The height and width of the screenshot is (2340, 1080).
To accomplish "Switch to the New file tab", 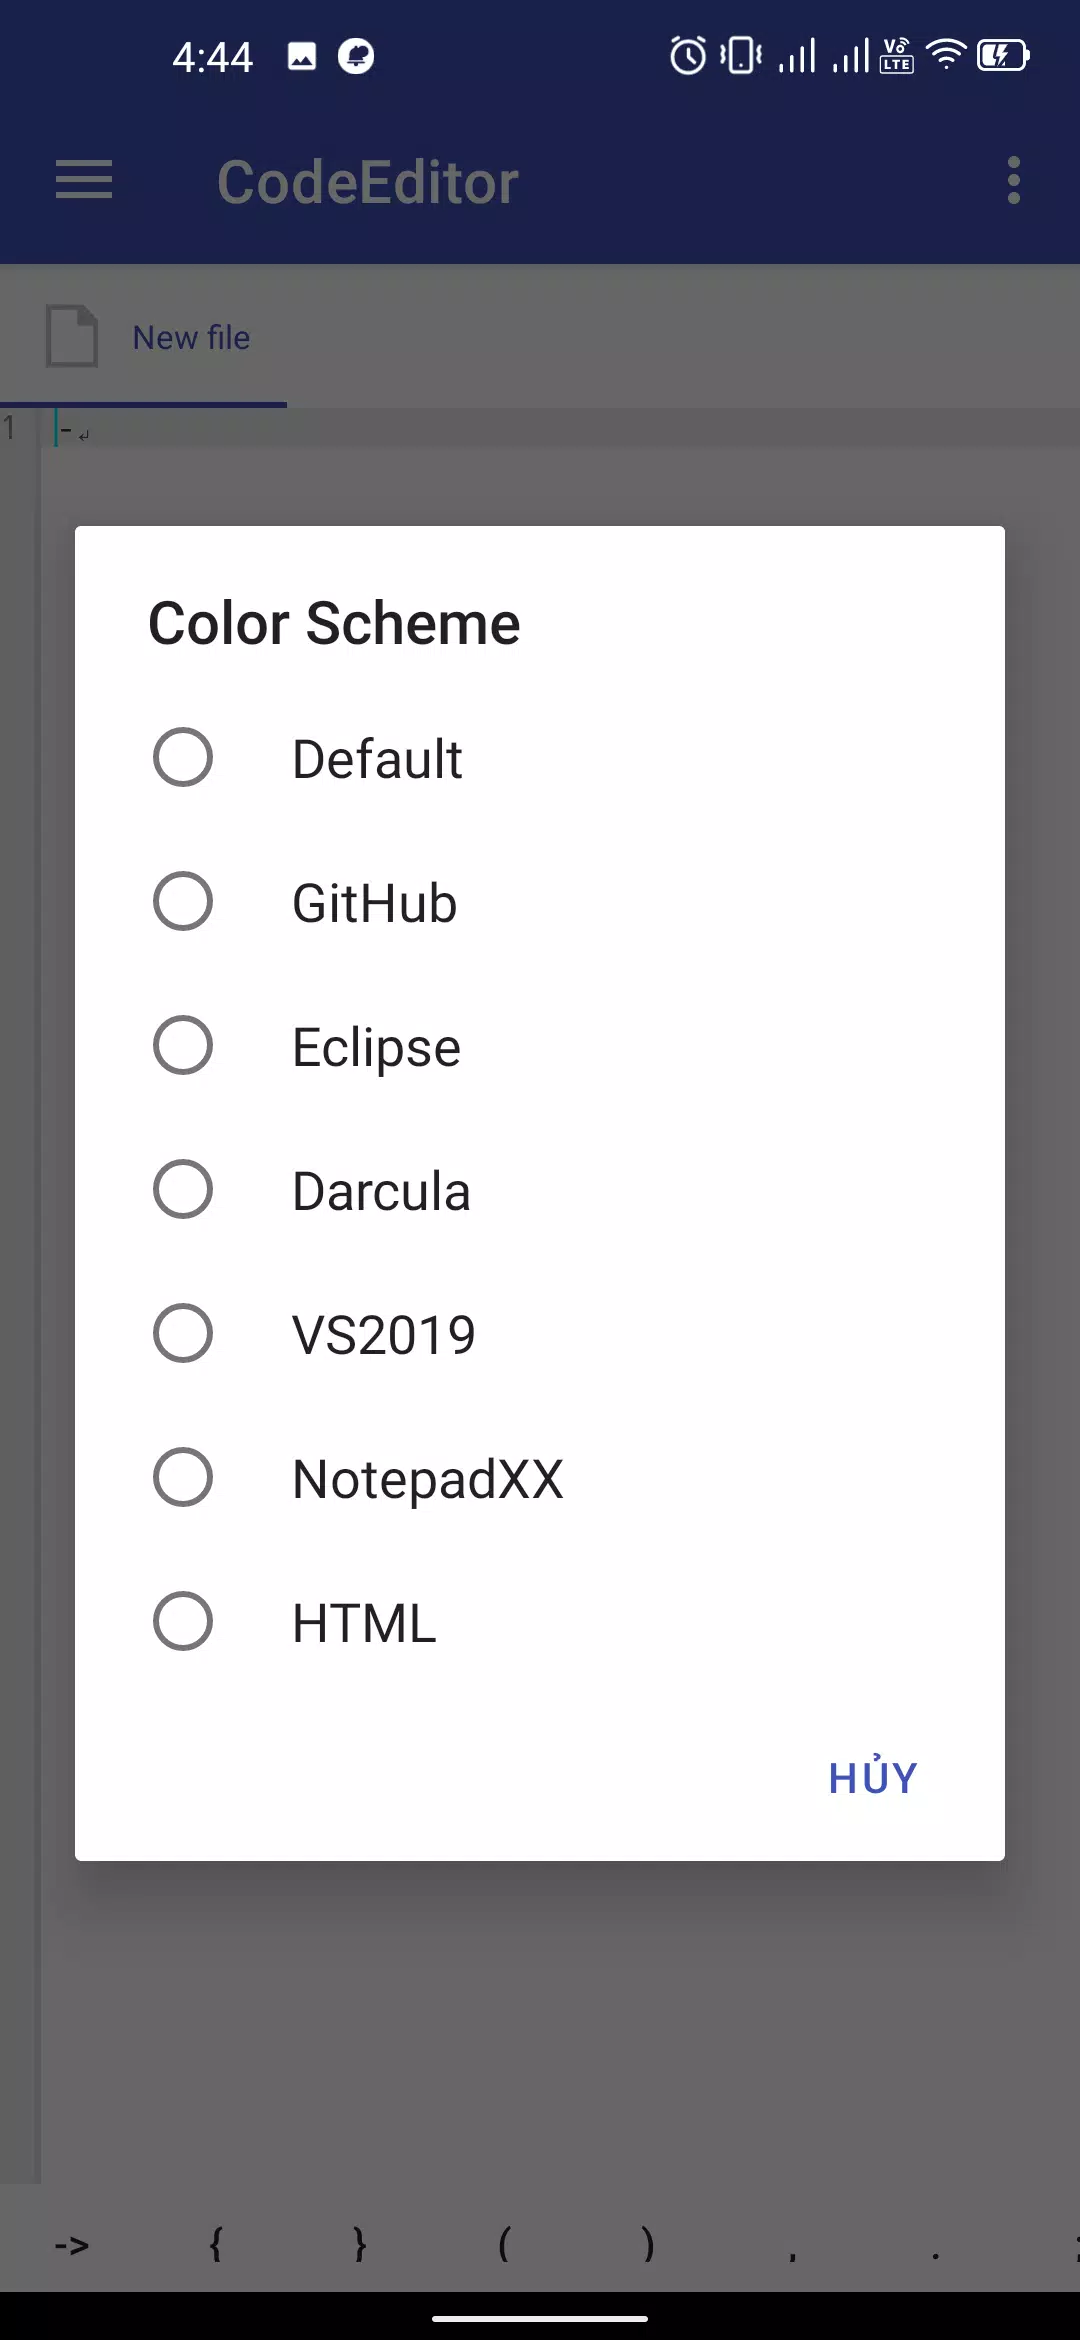I will tap(144, 337).
